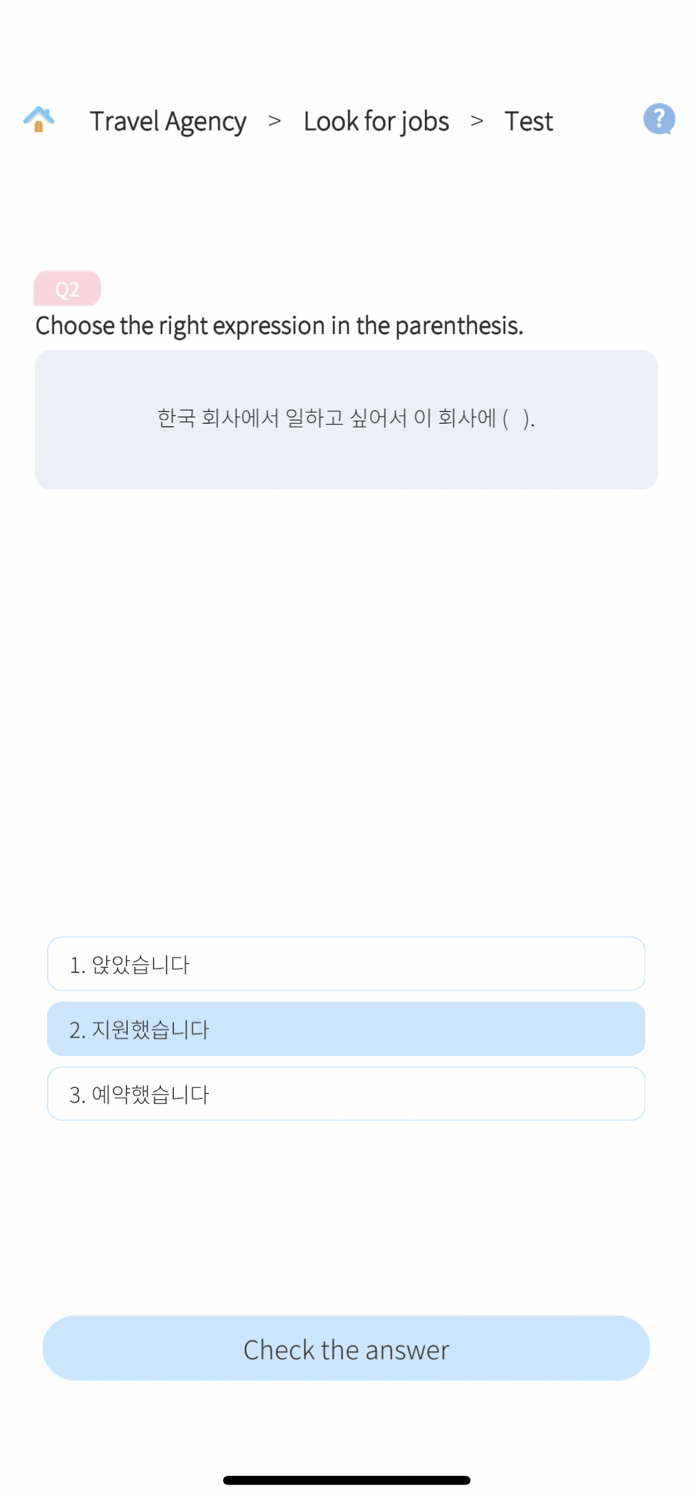Select 'Test' in the breadcrumb trail
Image resolution: width=693 pixels, height=1500 pixels.
pos(529,121)
